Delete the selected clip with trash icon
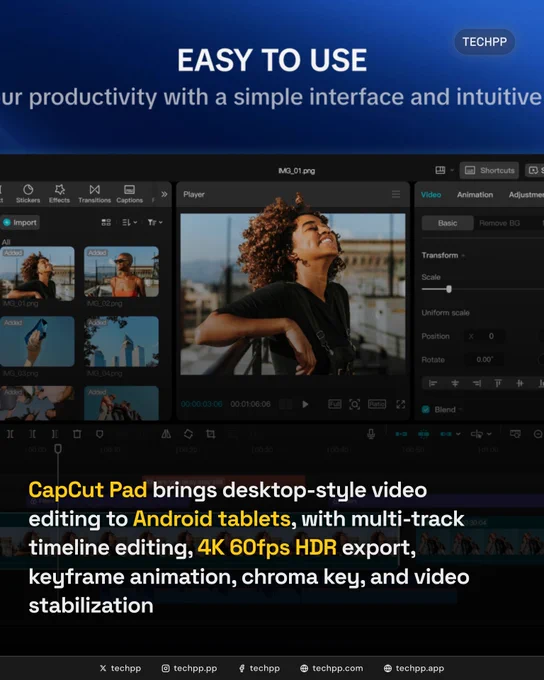The height and width of the screenshot is (680, 544). click(x=77, y=434)
